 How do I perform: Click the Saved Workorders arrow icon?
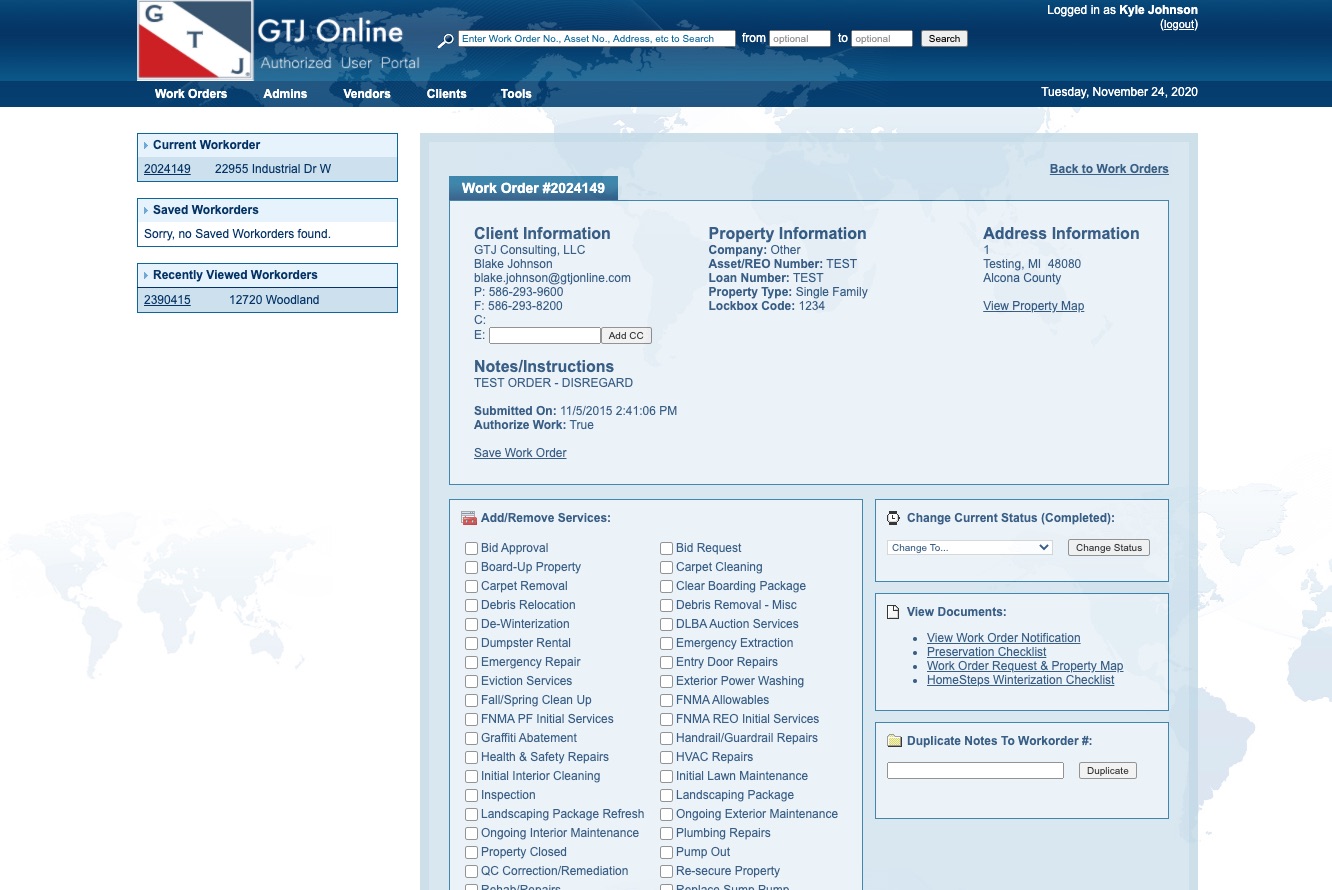(x=146, y=210)
